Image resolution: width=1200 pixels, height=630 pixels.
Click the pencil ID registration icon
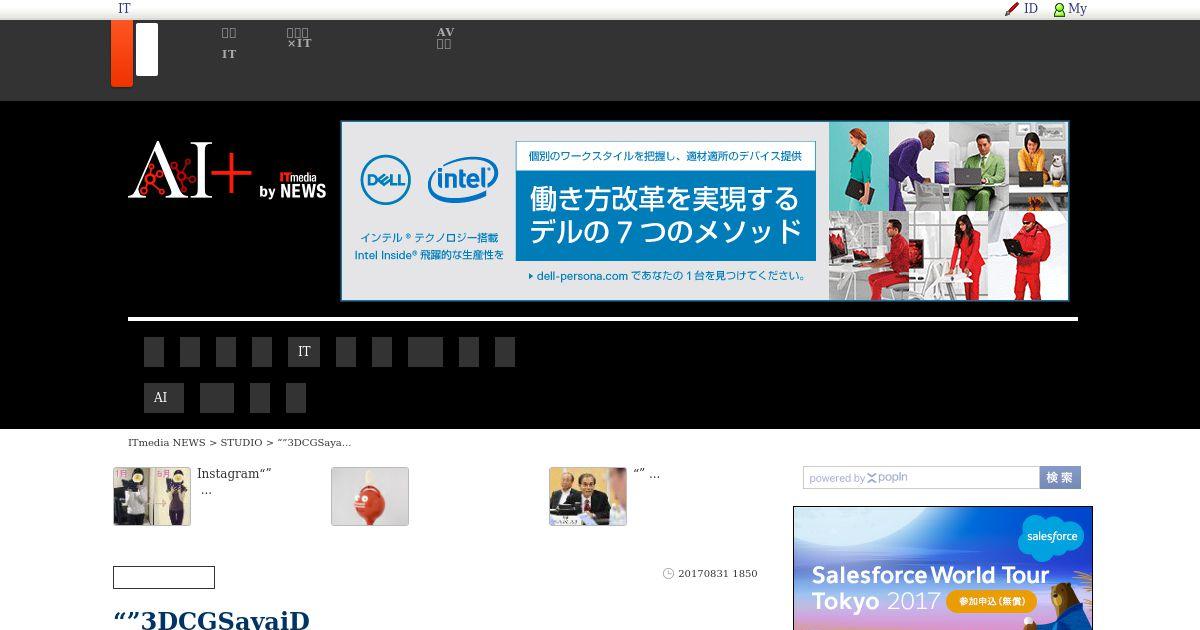click(1012, 9)
